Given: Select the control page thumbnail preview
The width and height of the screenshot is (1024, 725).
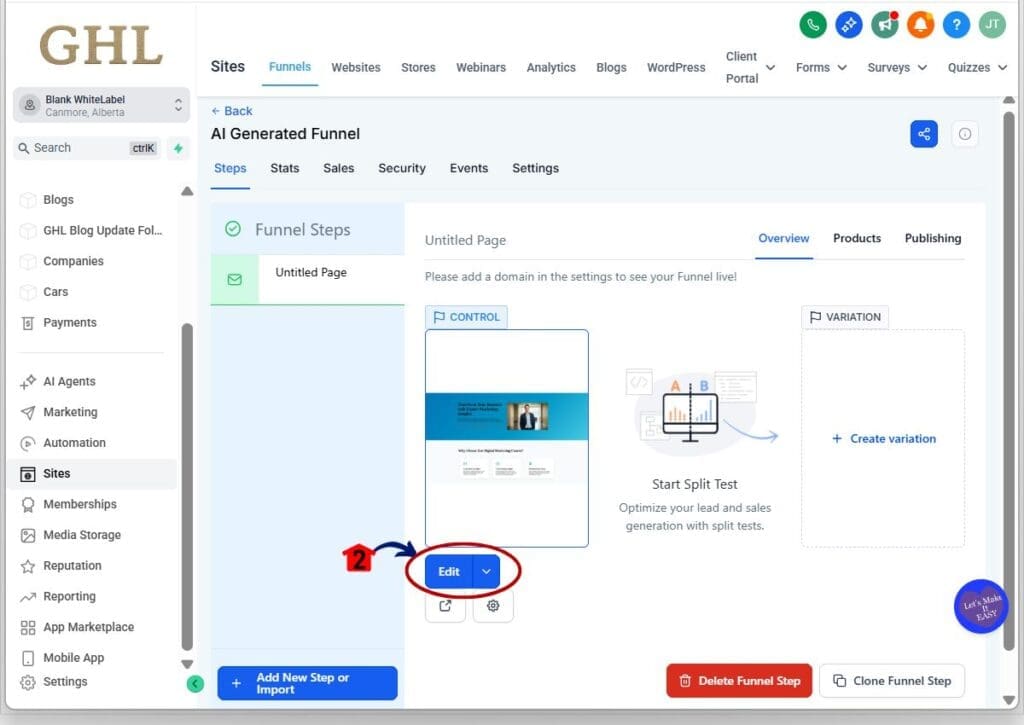Looking at the screenshot, I should (507, 438).
